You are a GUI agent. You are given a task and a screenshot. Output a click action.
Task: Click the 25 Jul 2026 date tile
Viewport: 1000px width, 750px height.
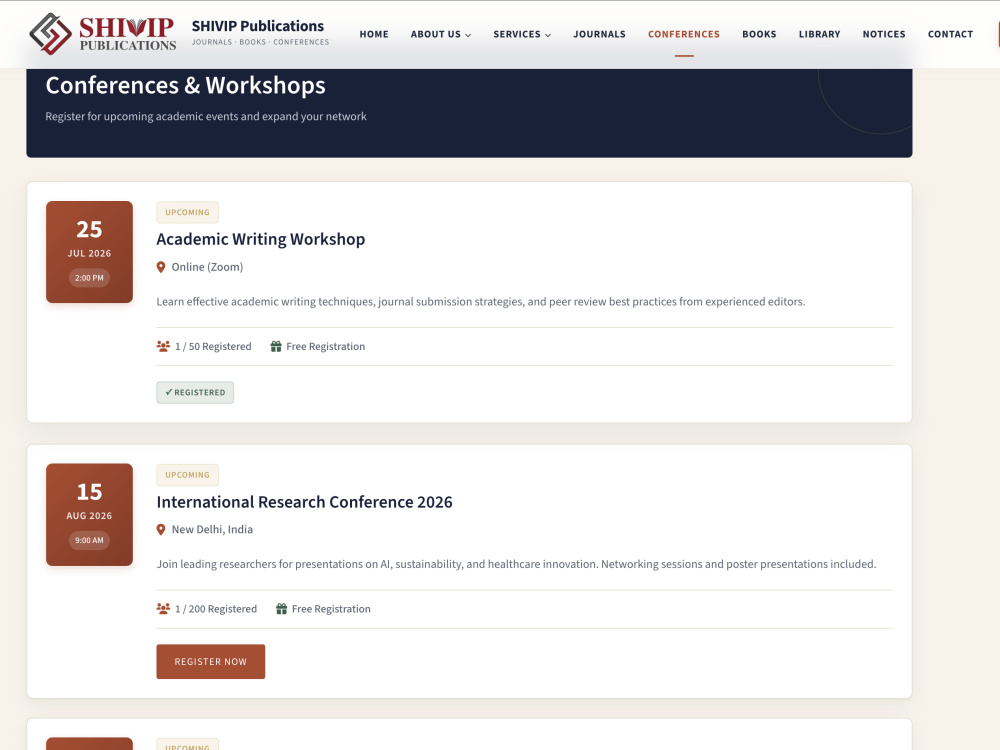(x=89, y=252)
